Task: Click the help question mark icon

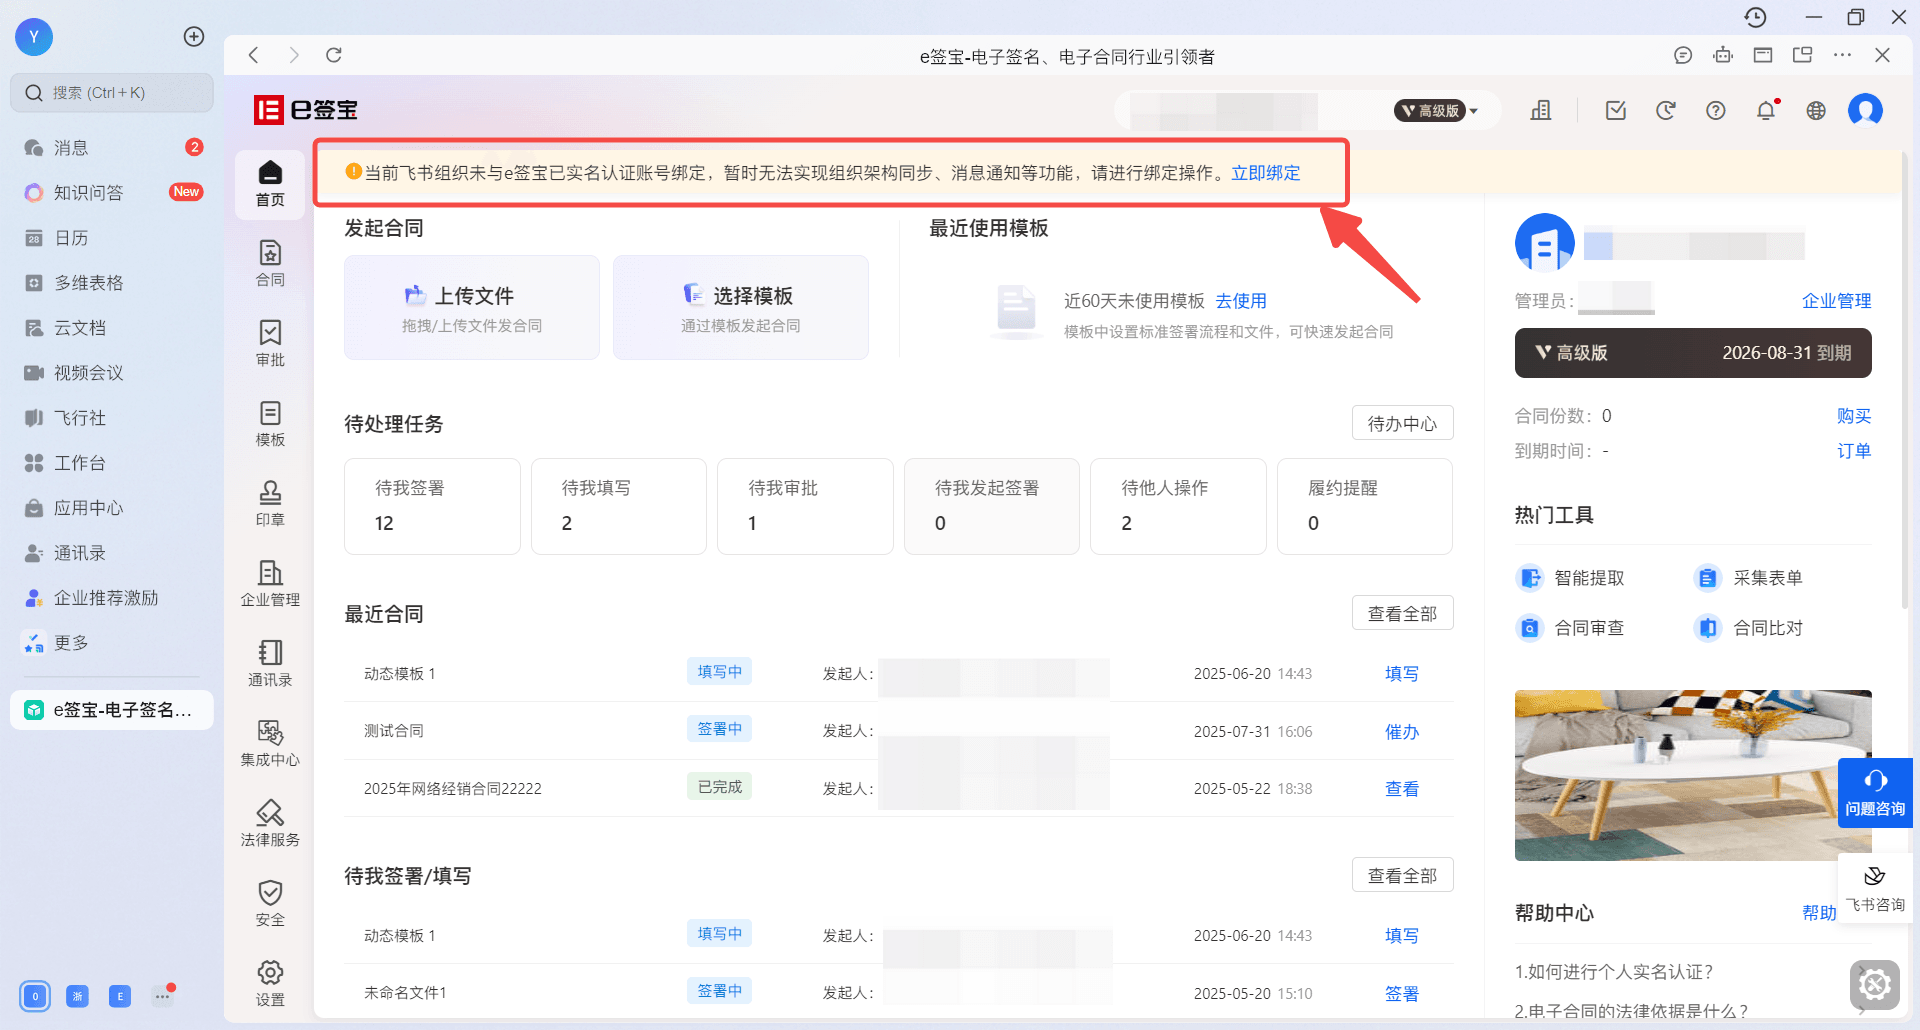Action: coord(1716,110)
